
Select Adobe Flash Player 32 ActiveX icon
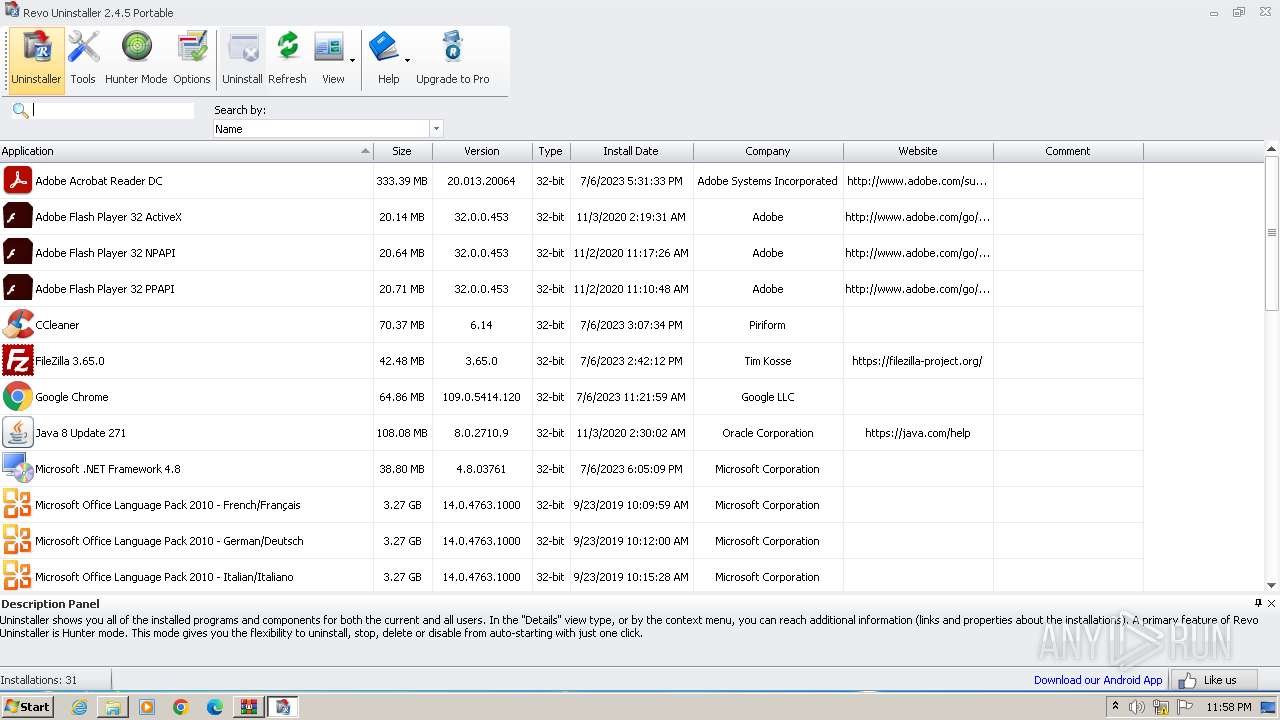click(x=17, y=217)
